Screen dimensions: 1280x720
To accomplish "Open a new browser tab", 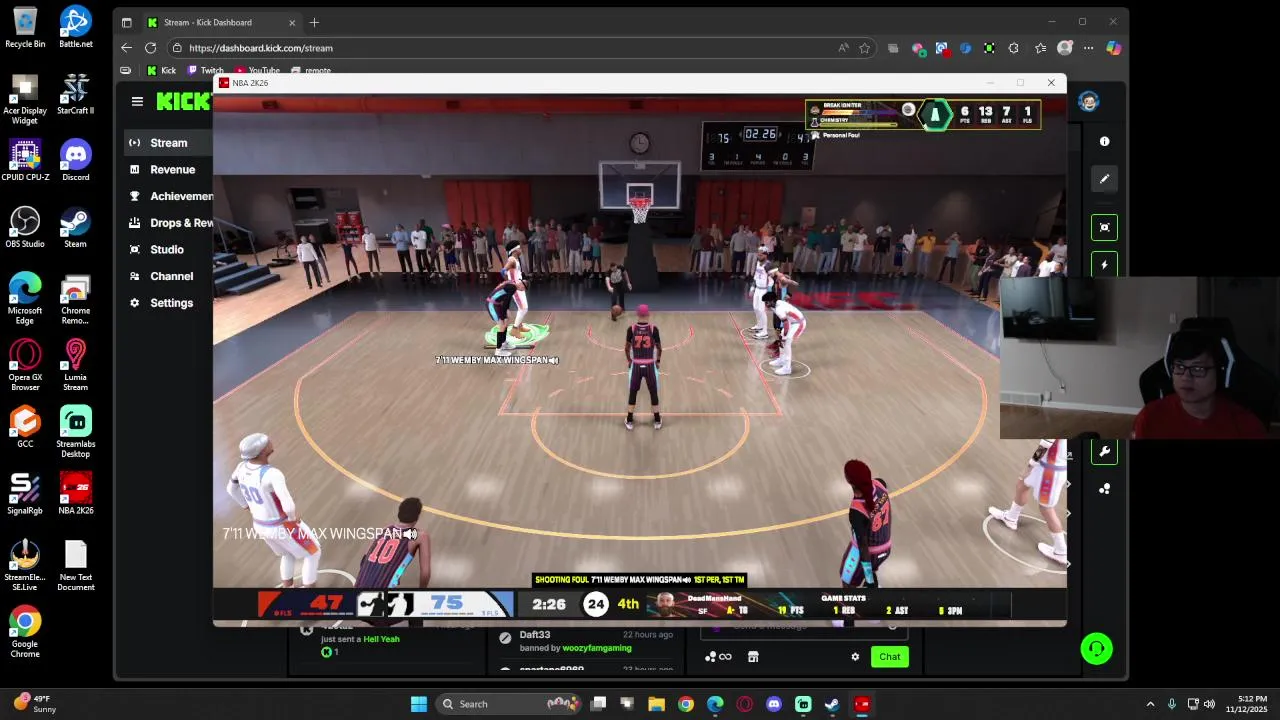I will pos(314,22).
